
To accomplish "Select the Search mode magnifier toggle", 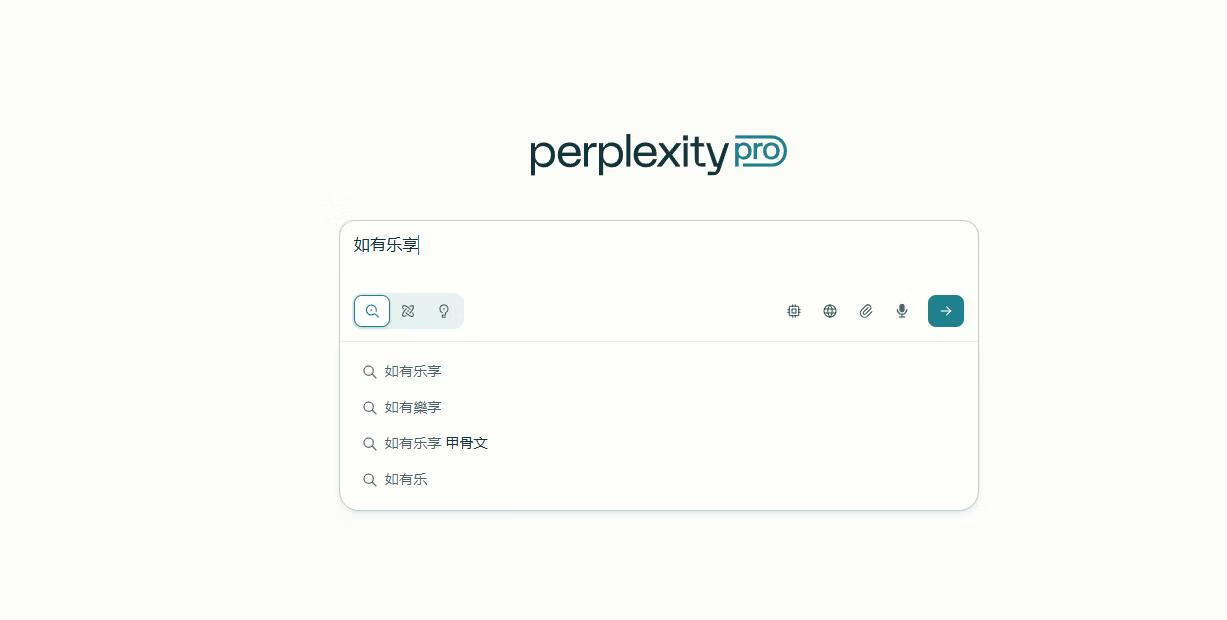I will point(372,311).
